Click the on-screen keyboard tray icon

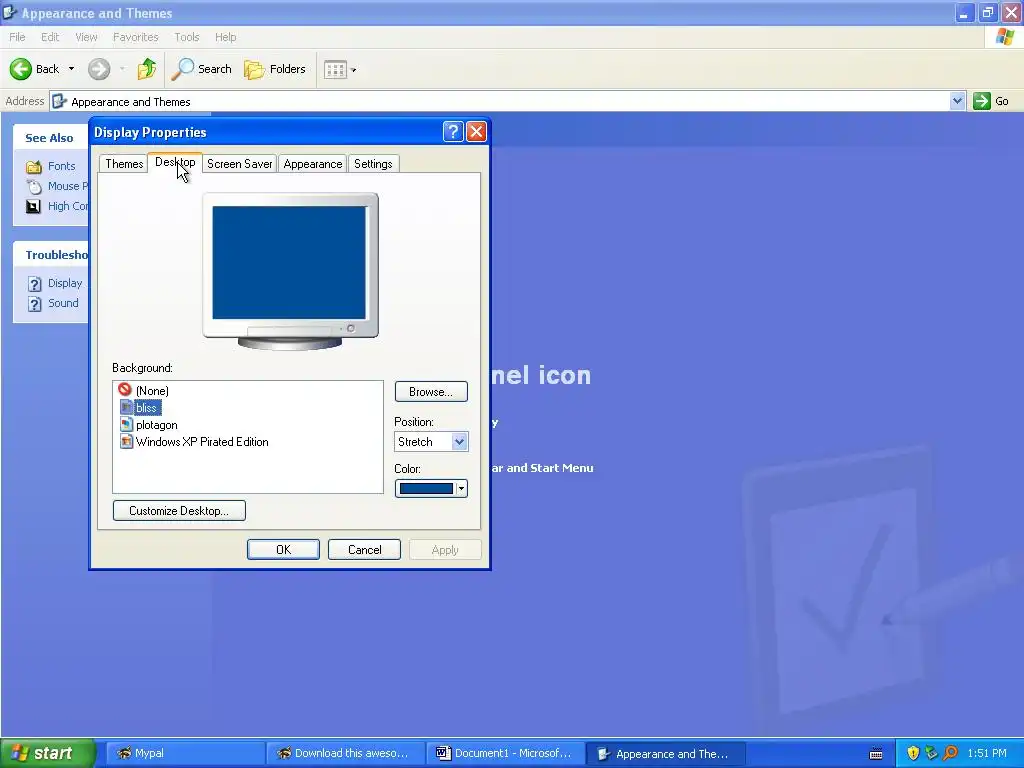point(876,754)
